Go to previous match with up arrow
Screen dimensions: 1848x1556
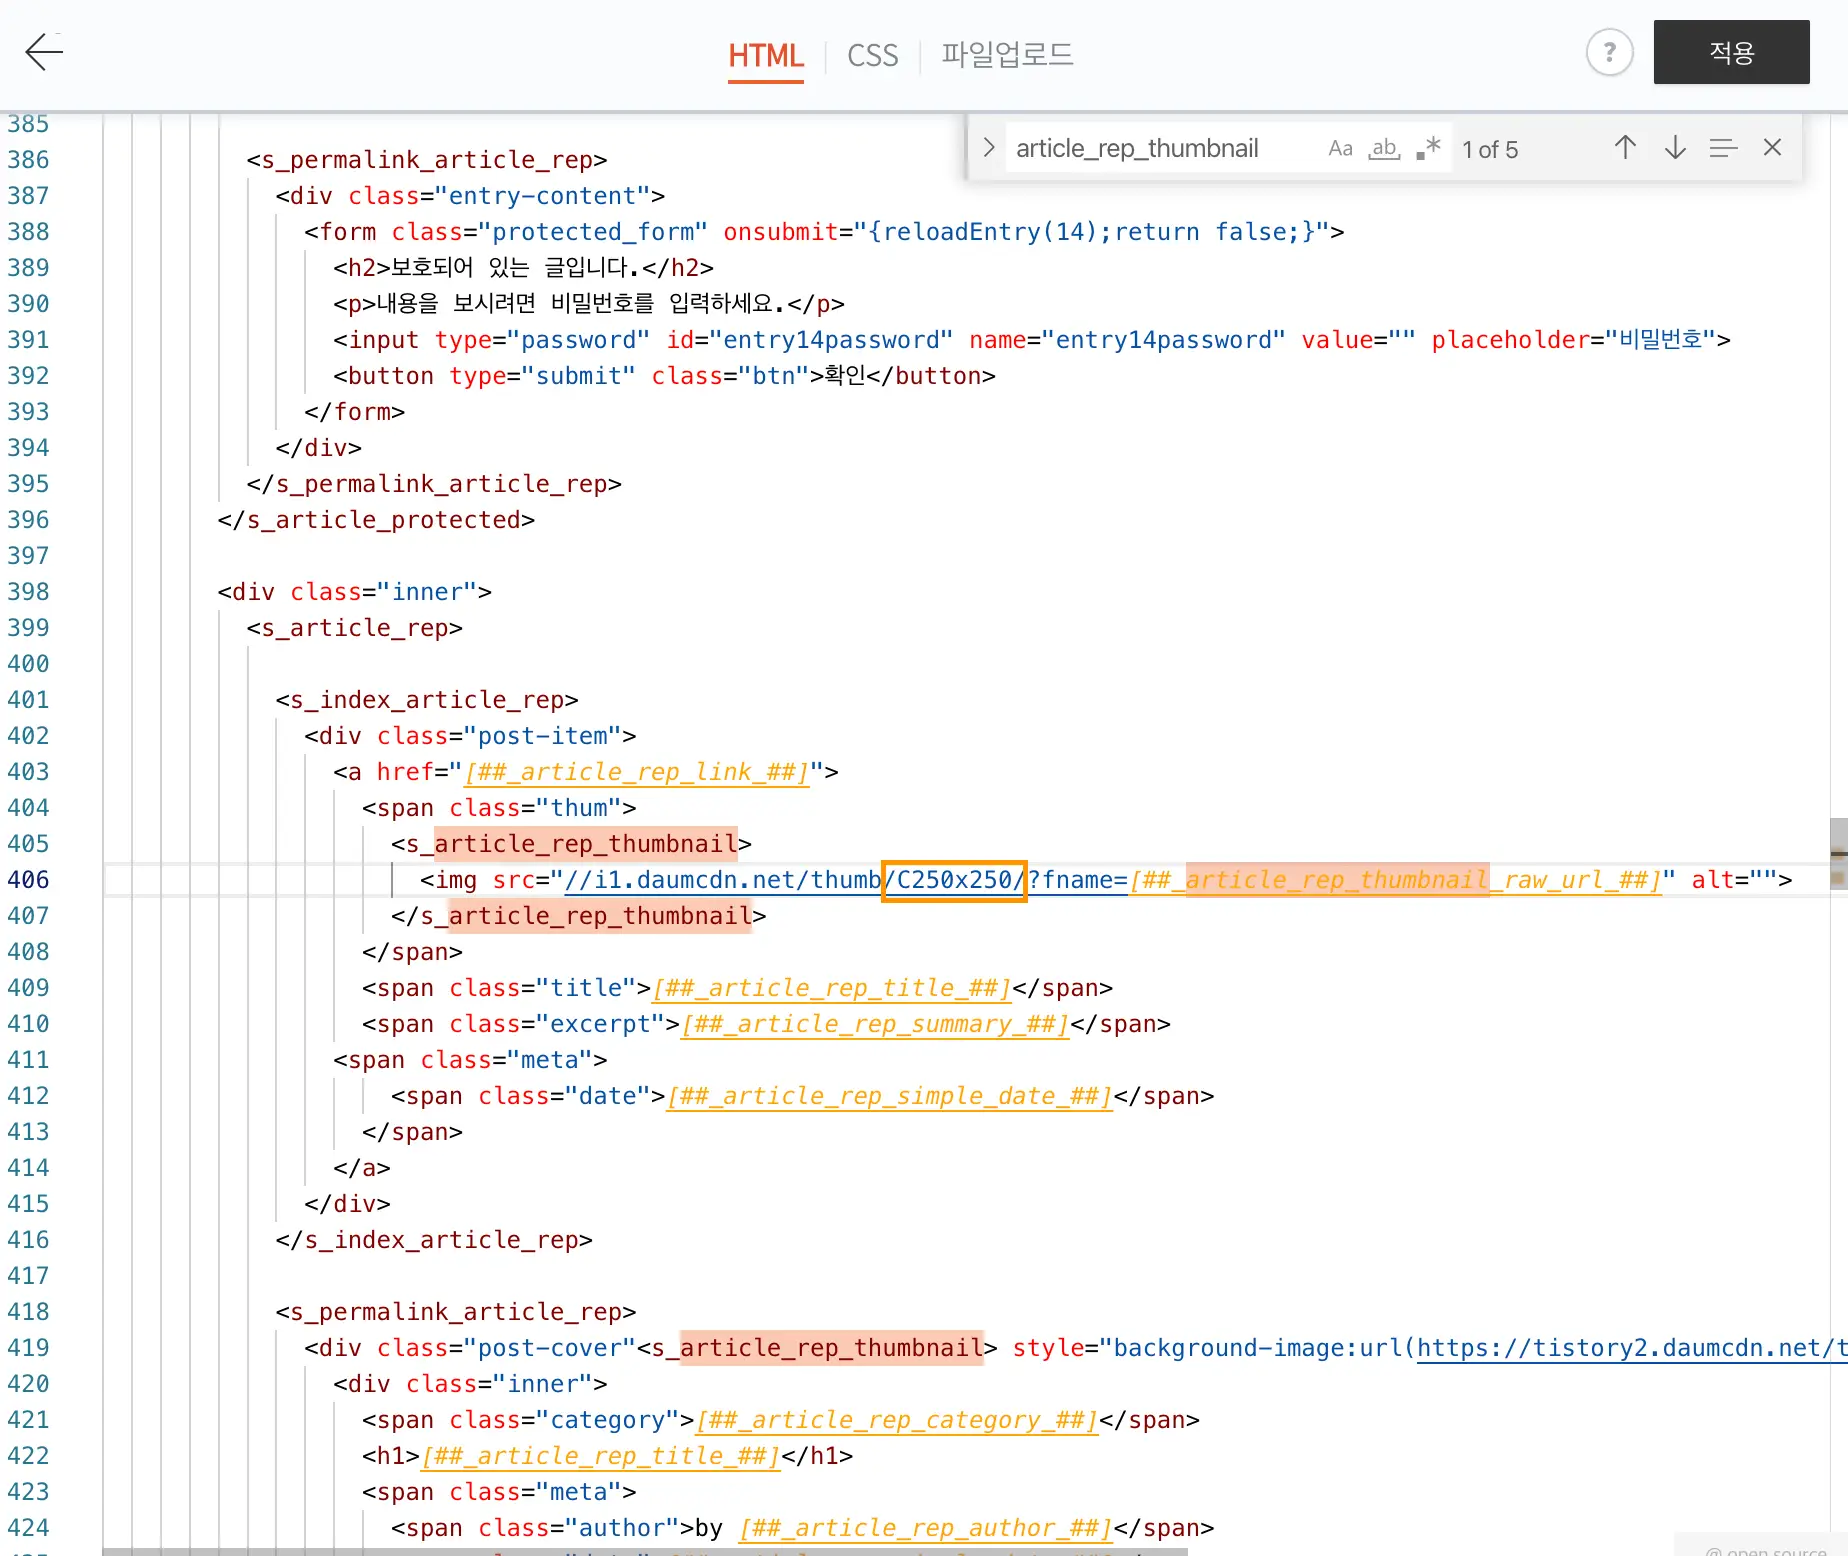tap(1625, 148)
